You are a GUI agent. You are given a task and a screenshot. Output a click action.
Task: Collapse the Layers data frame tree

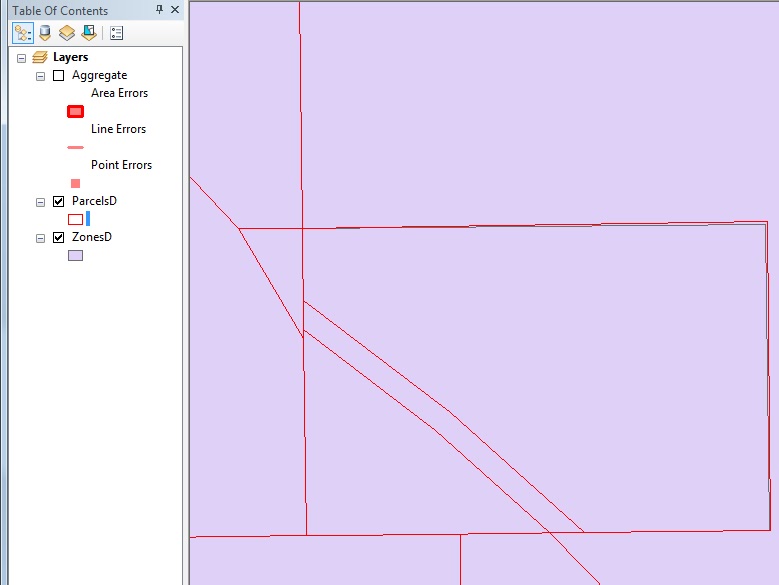click(x=21, y=58)
